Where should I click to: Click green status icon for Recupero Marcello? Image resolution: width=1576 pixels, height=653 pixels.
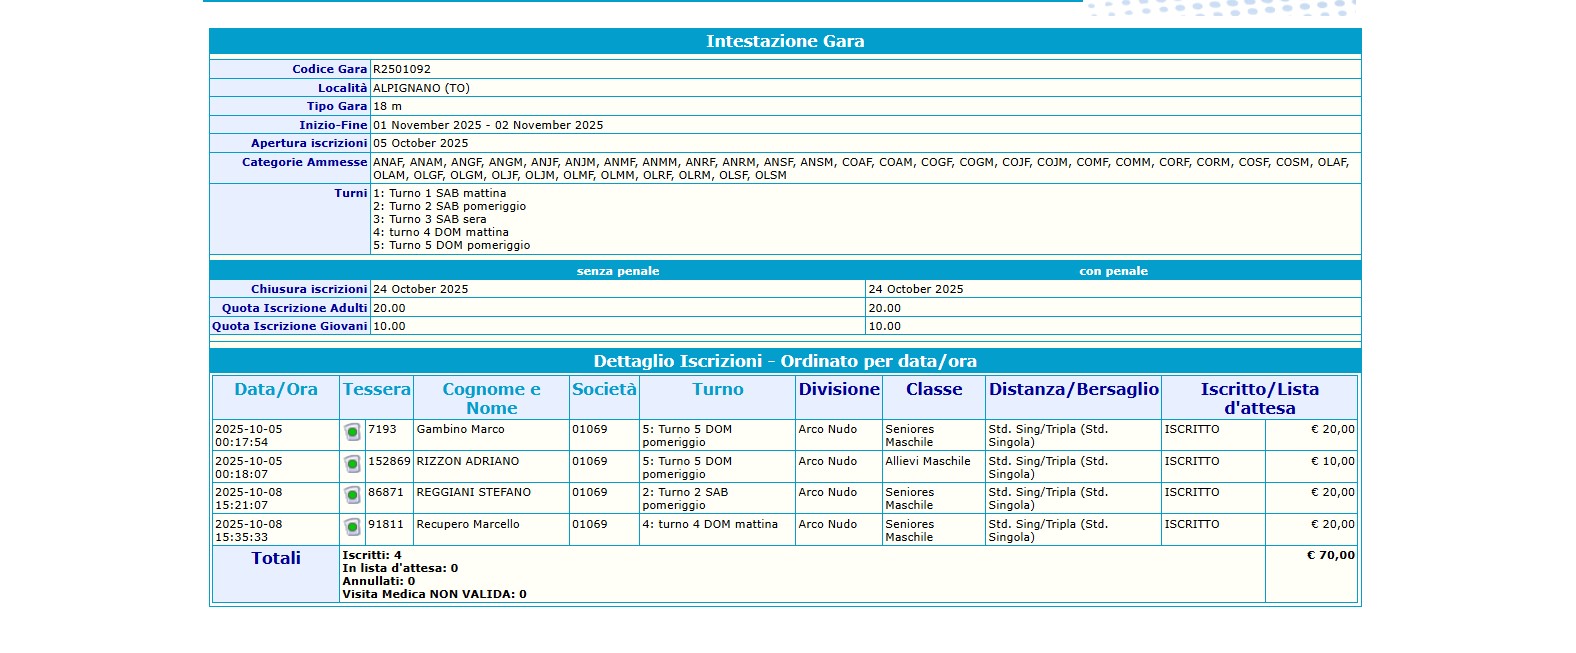point(352,527)
